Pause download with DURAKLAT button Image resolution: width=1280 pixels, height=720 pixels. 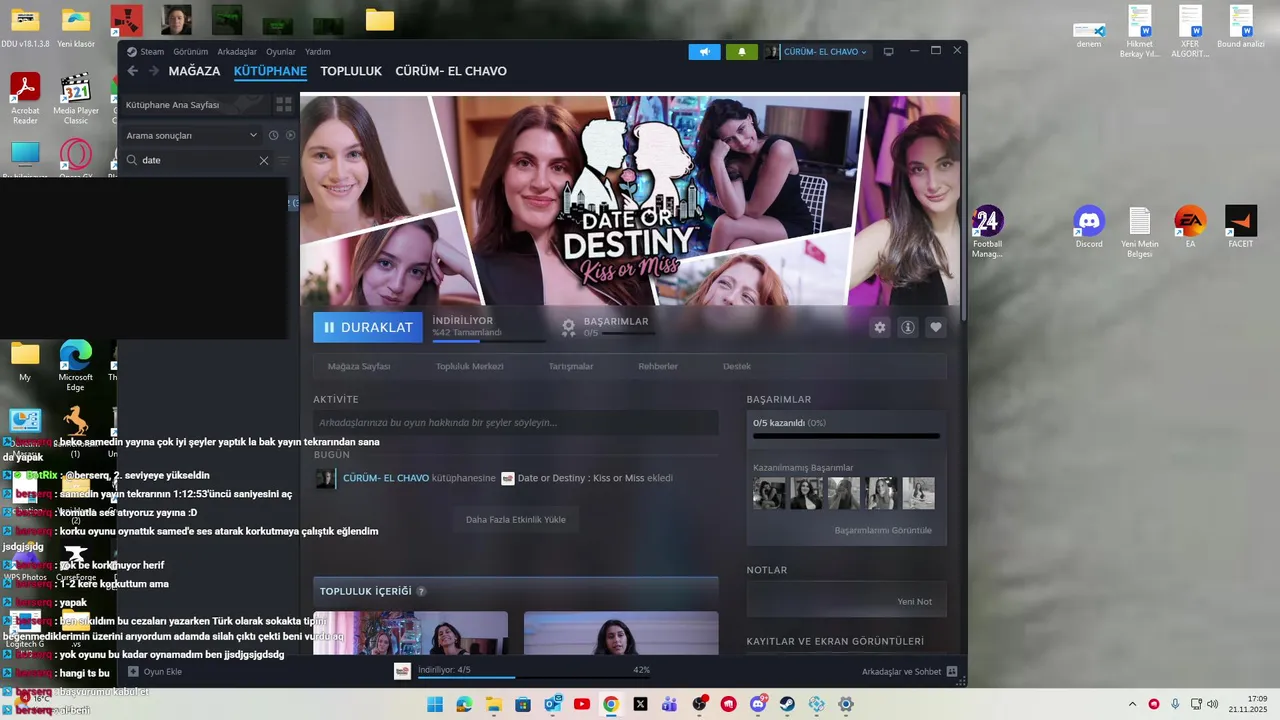point(368,327)
